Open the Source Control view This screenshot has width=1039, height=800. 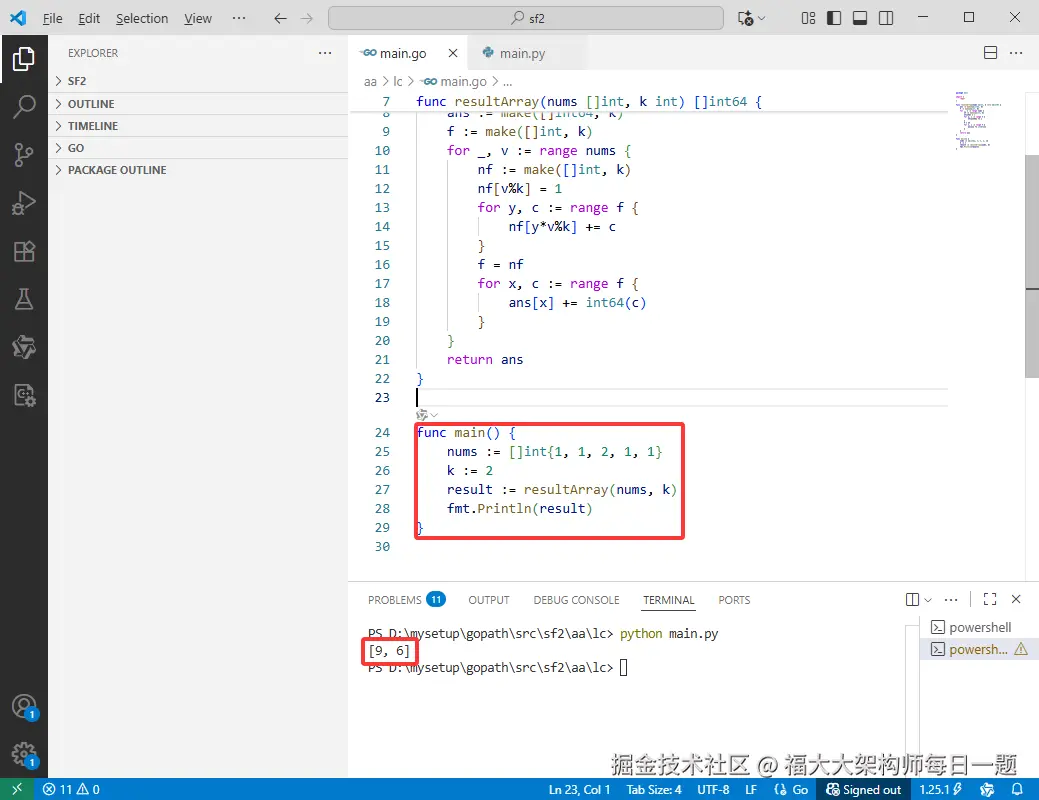click(x=24, y=155)
